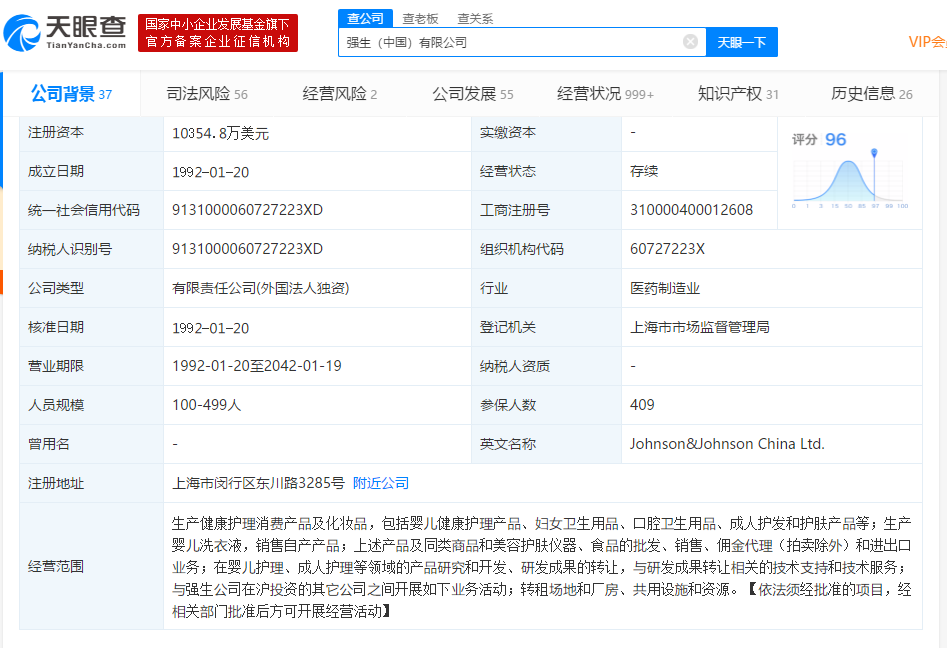Click the 实缴资本 label cell

[546, 132]
